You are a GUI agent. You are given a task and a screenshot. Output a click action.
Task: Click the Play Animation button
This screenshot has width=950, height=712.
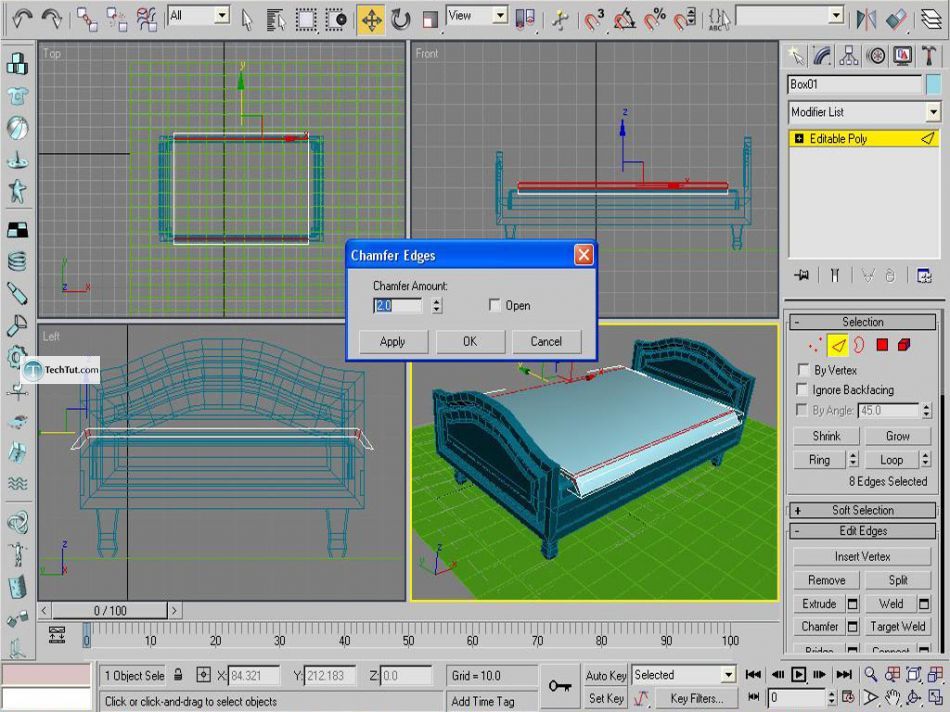click(x=799, y=674)
